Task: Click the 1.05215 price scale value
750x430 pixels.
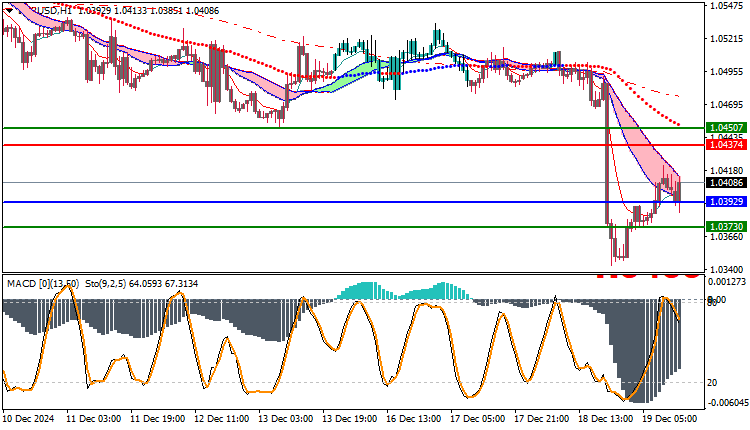Action: pyautogui.click(x=727, y=39)
